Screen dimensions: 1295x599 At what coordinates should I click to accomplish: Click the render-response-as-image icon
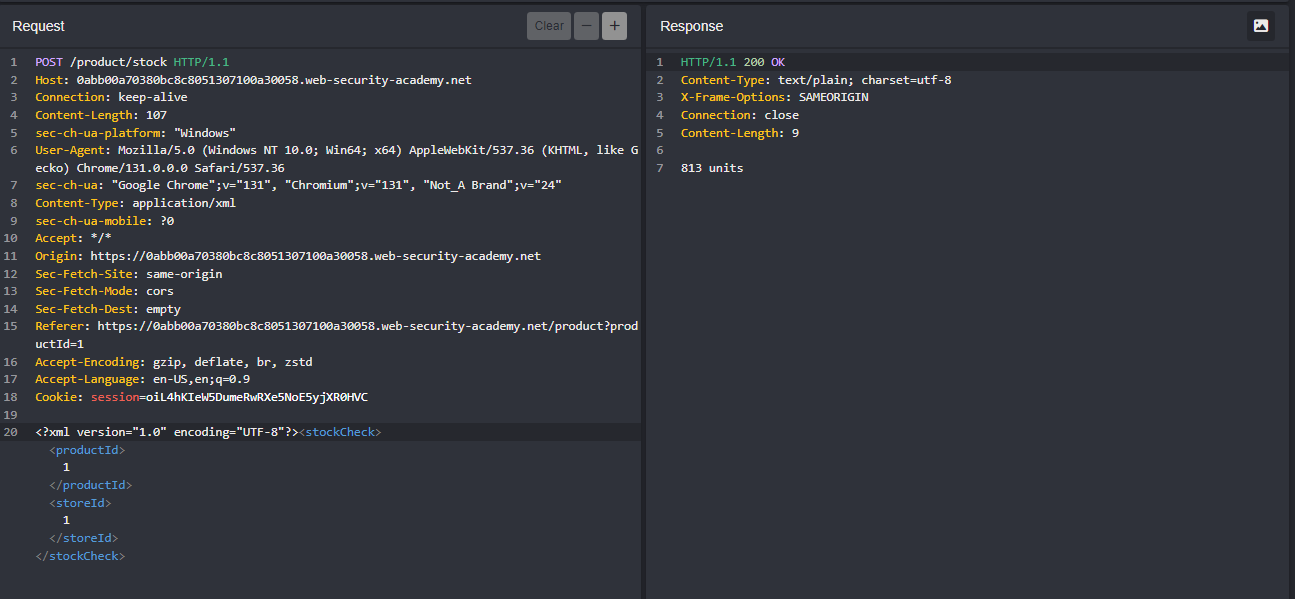coord(1261,25)
